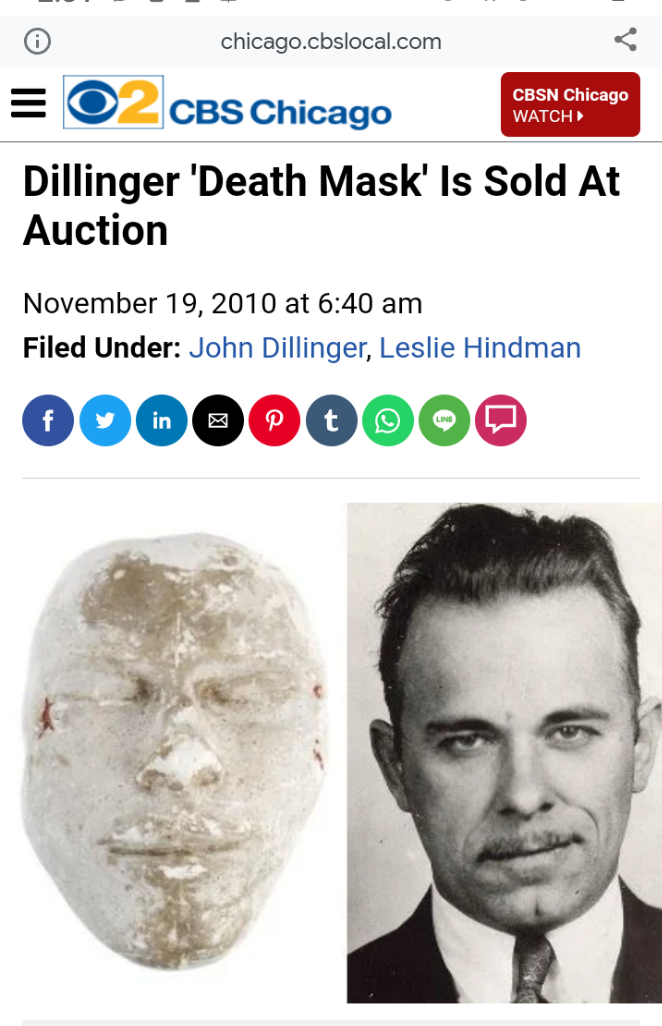Tap the browser share icon
Viewport: 662px width, 1026px height.
625,40
